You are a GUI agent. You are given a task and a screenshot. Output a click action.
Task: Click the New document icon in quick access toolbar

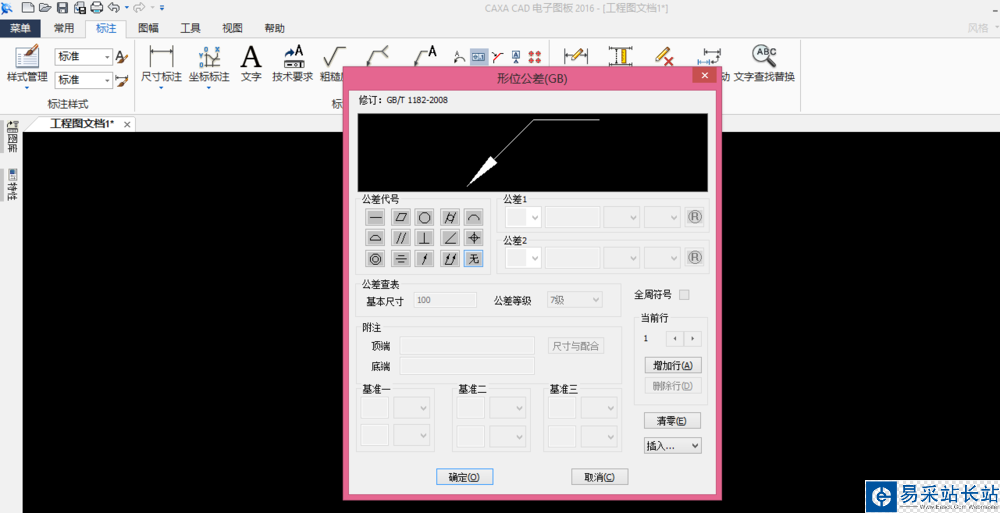[28, 8]
